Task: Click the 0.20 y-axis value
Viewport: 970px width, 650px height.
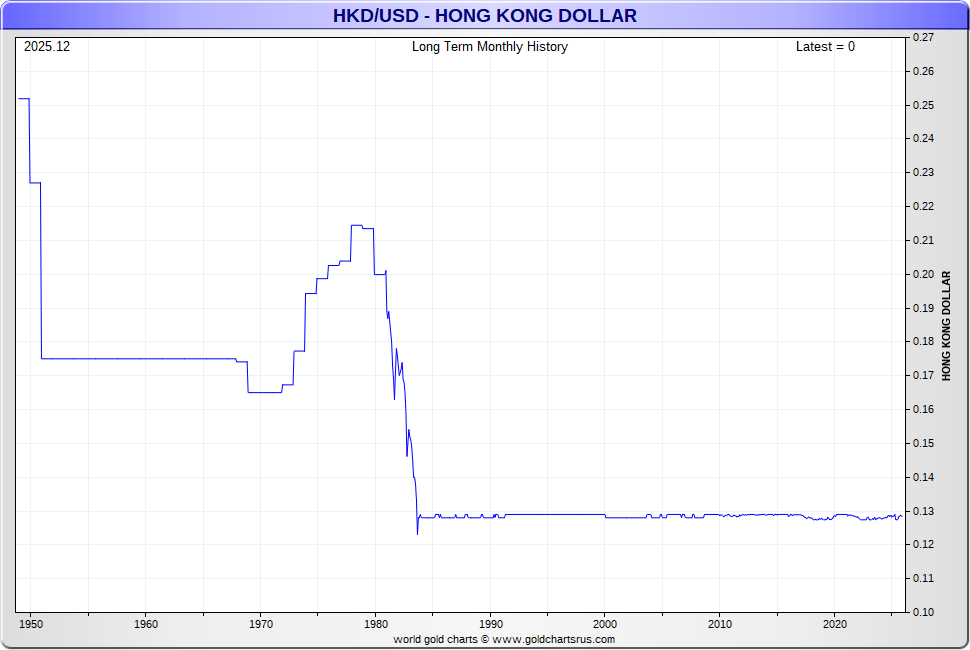Action: click(x=924, y=274)
